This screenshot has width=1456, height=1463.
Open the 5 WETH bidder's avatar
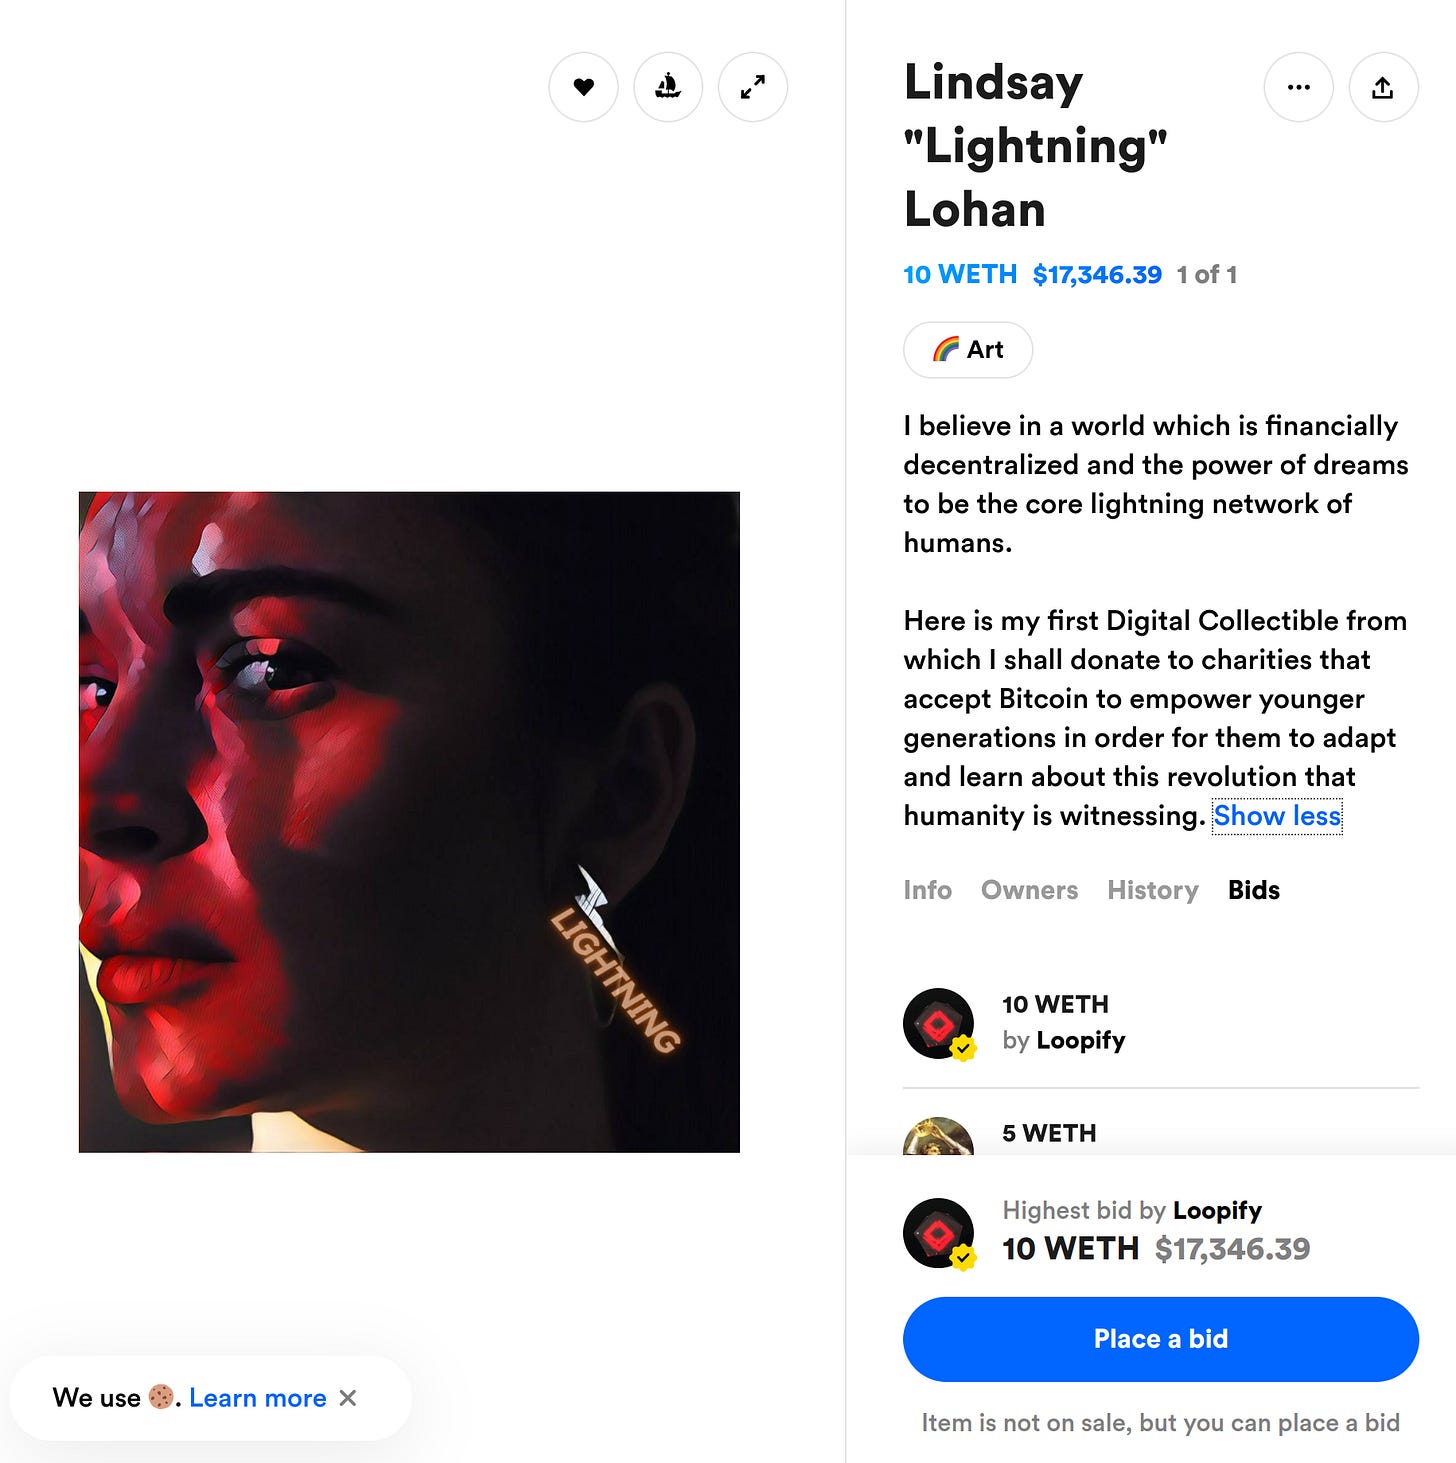coord(938,1136)
